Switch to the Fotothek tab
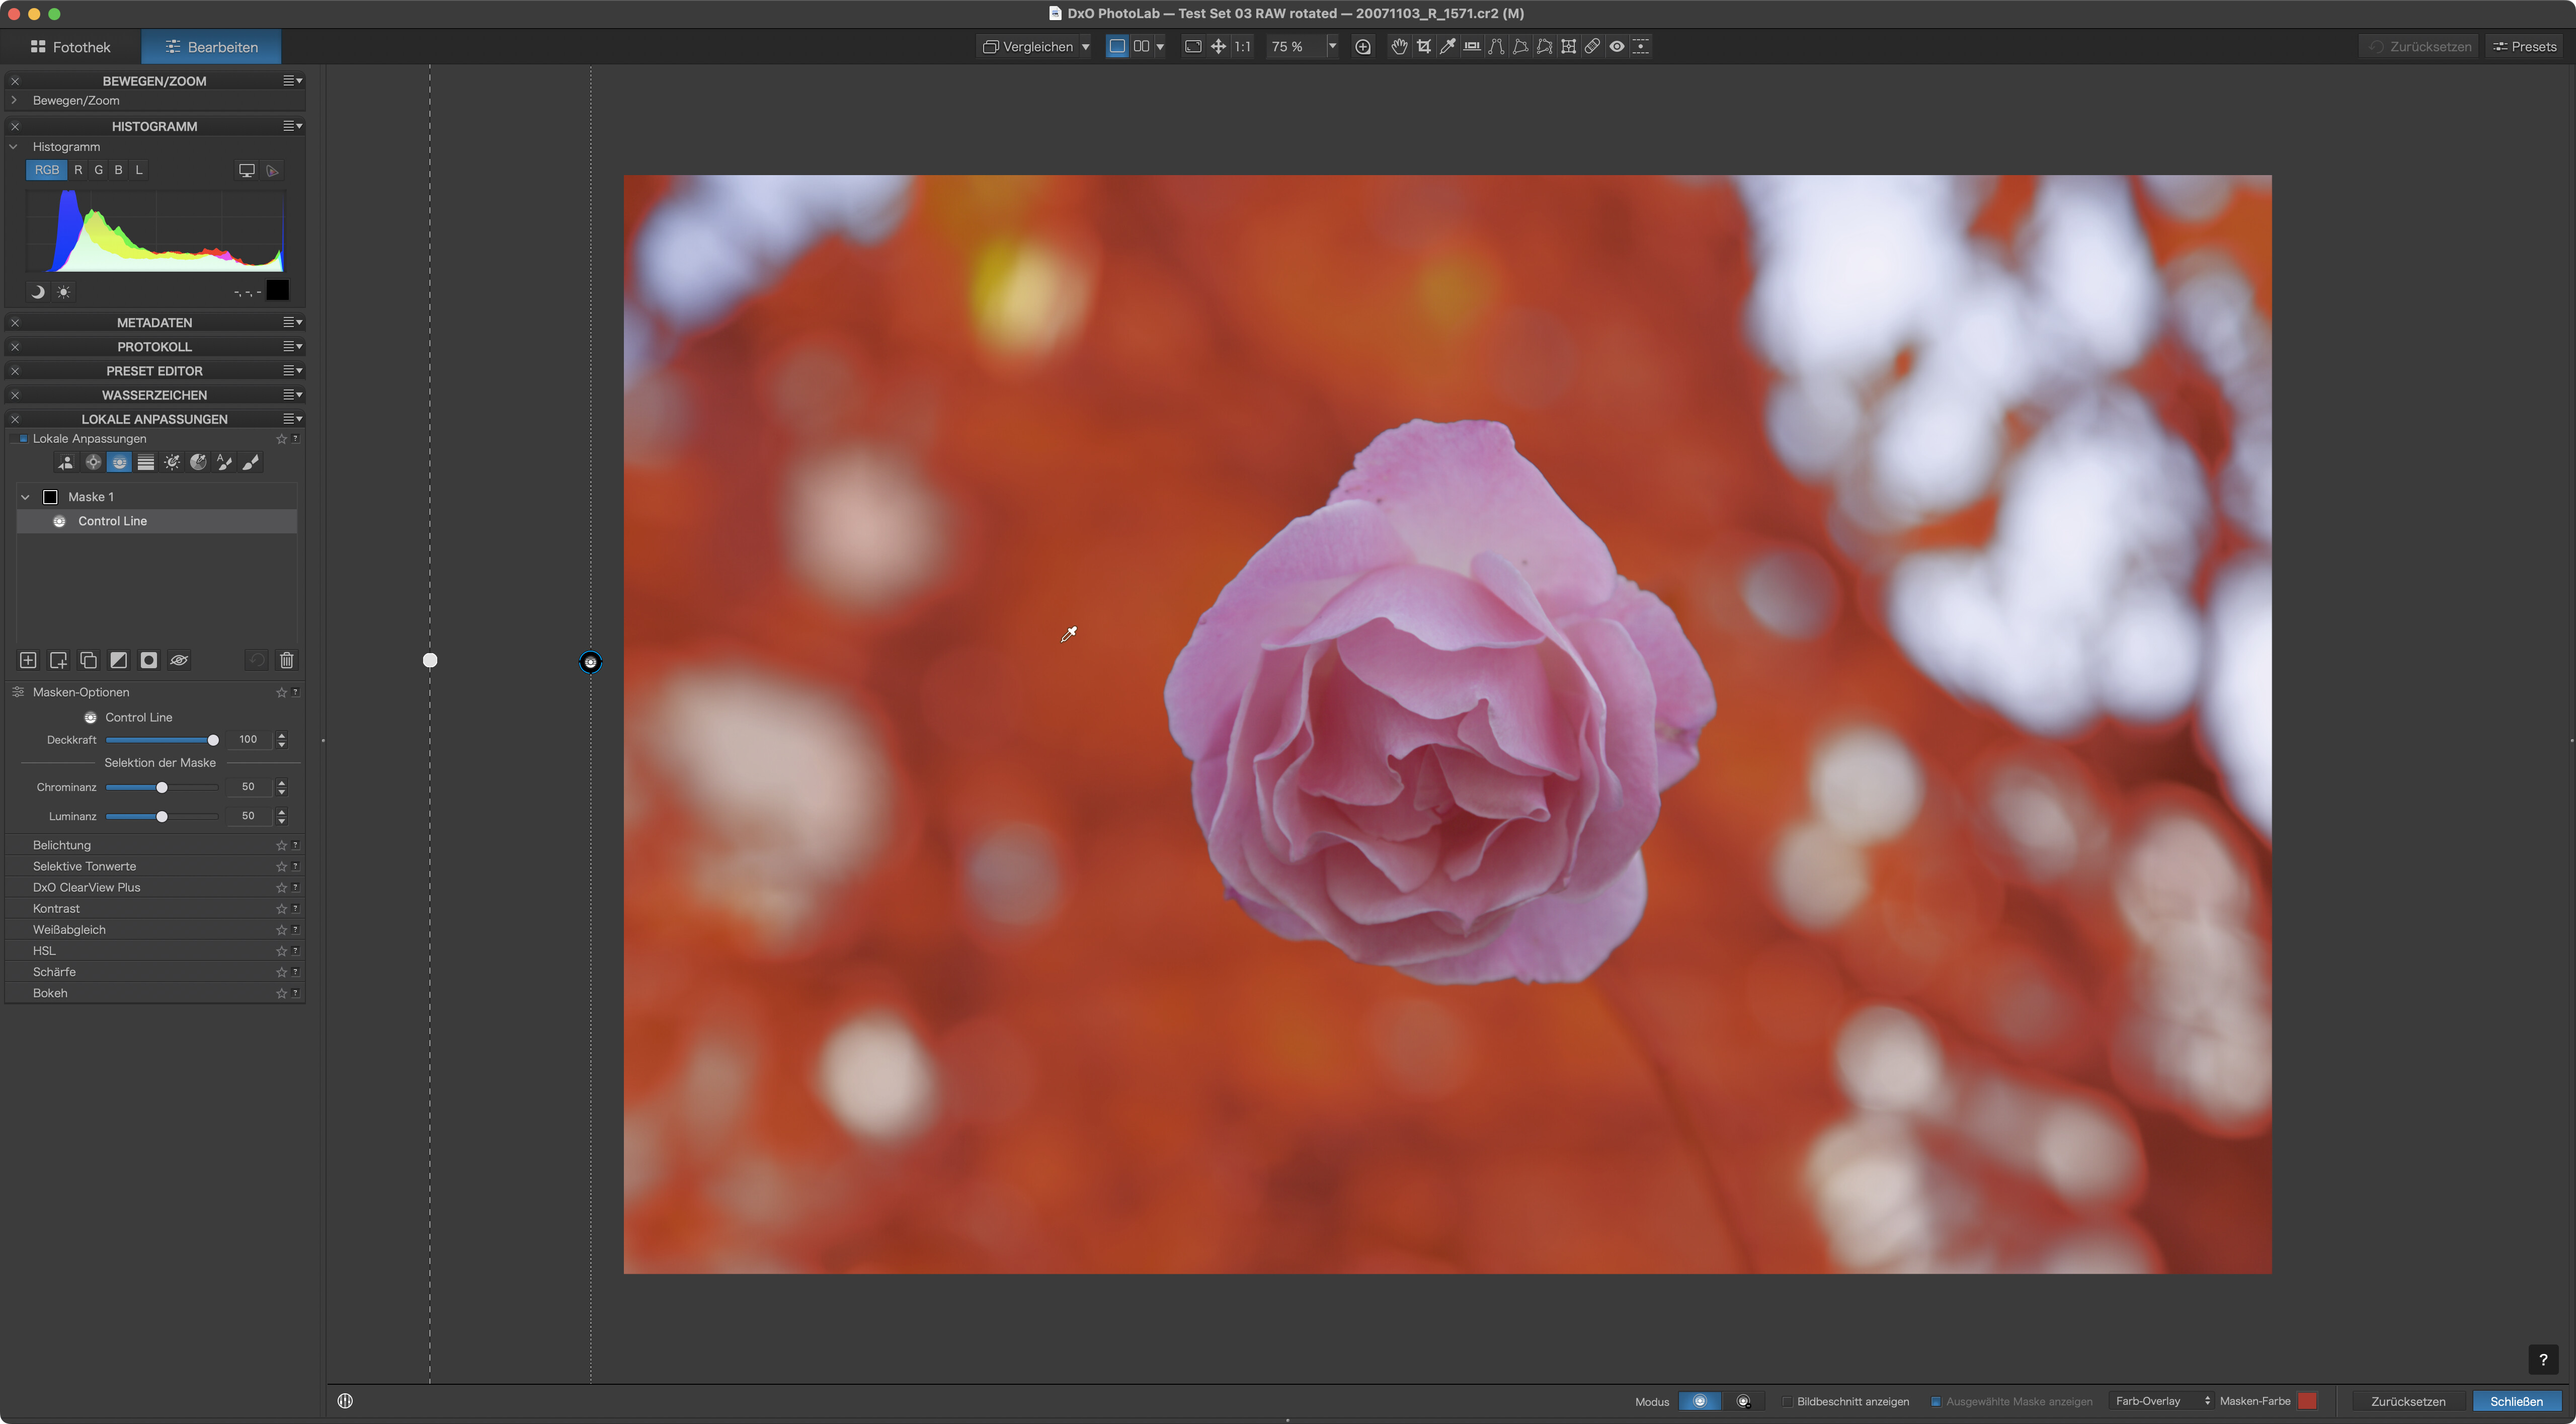This screenshot has width=2576, height=1424. pos(71,47)
